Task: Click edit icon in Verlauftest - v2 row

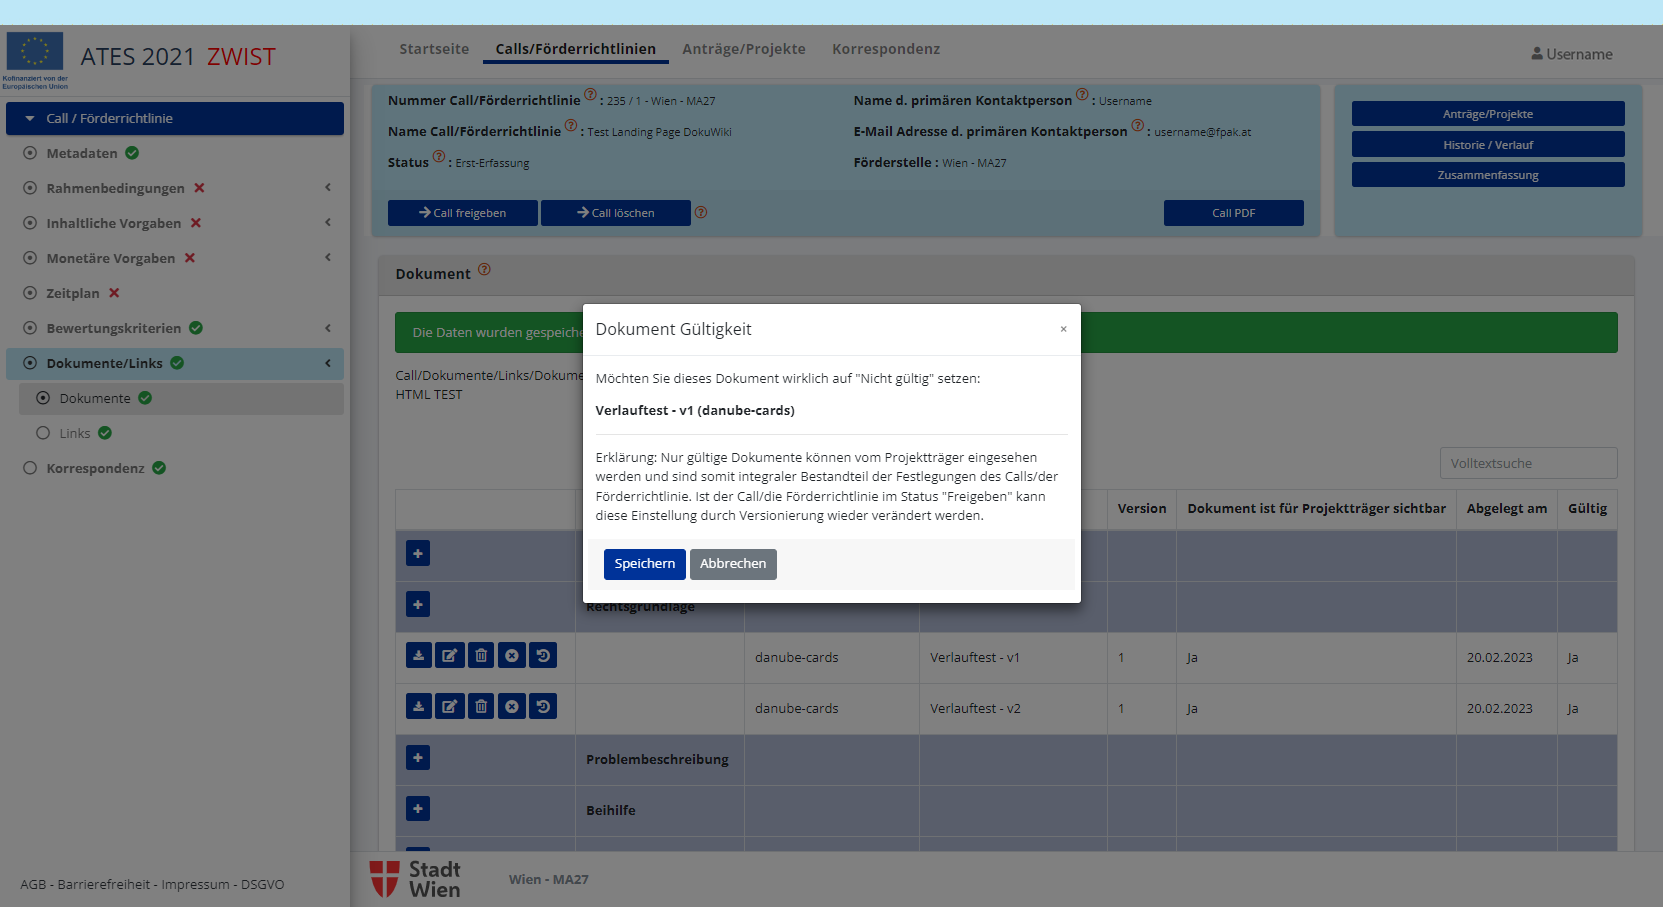Action: click(450, 707)
